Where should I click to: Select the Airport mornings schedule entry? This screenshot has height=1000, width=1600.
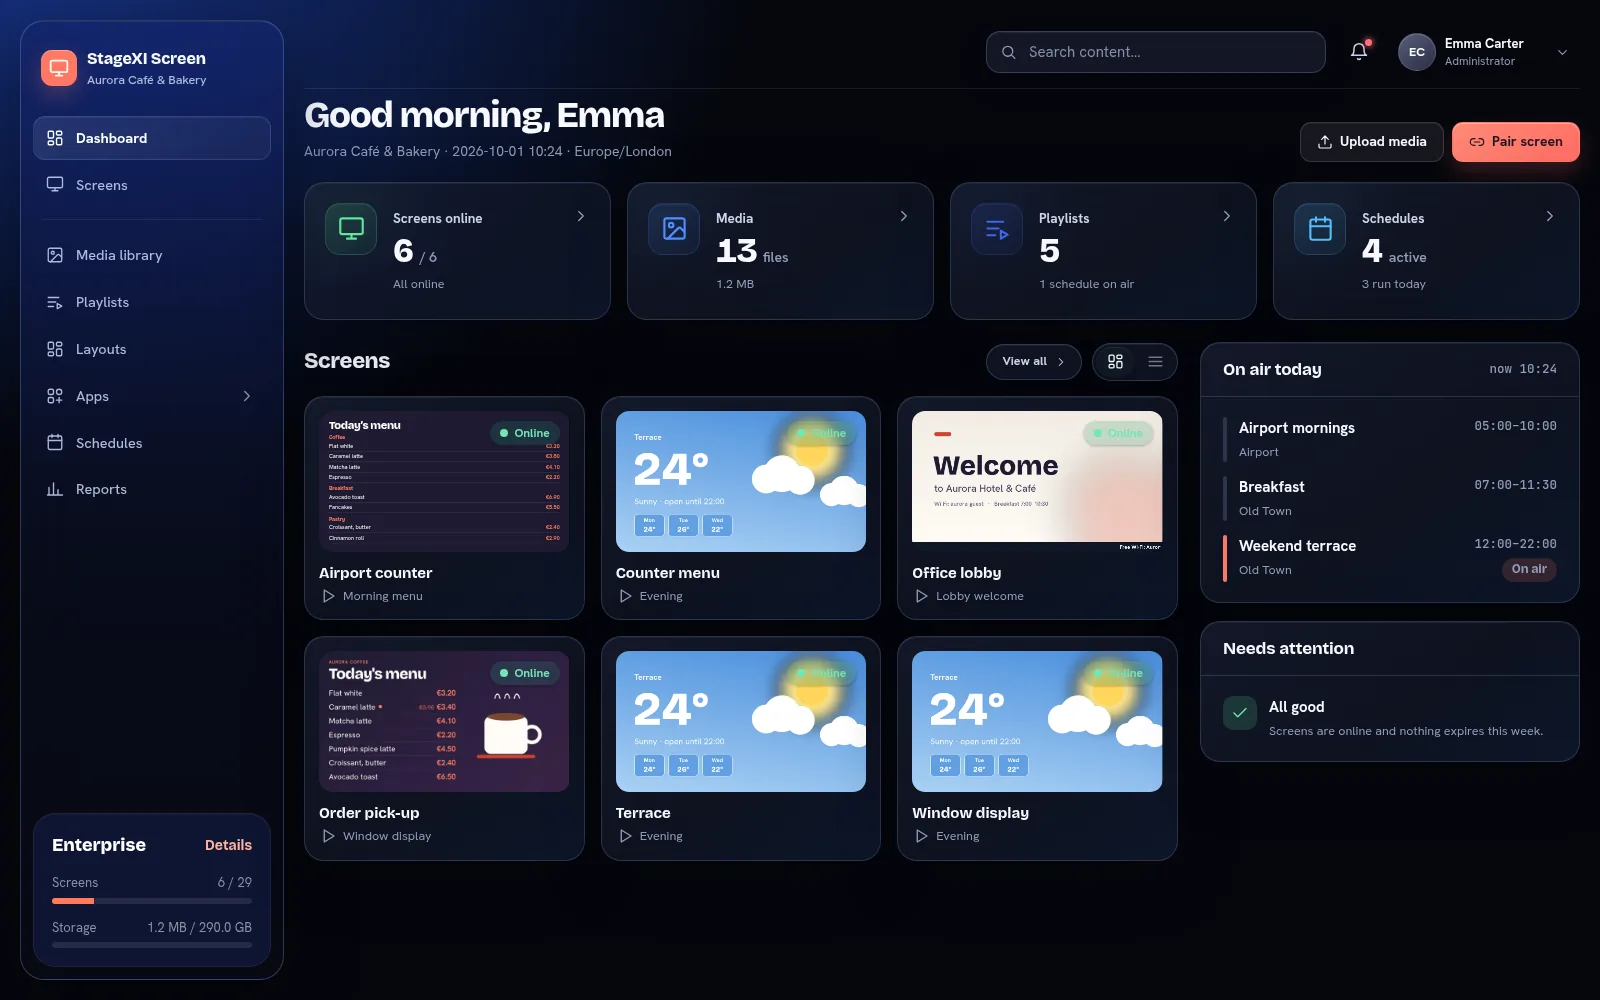tap(1390, 439)
